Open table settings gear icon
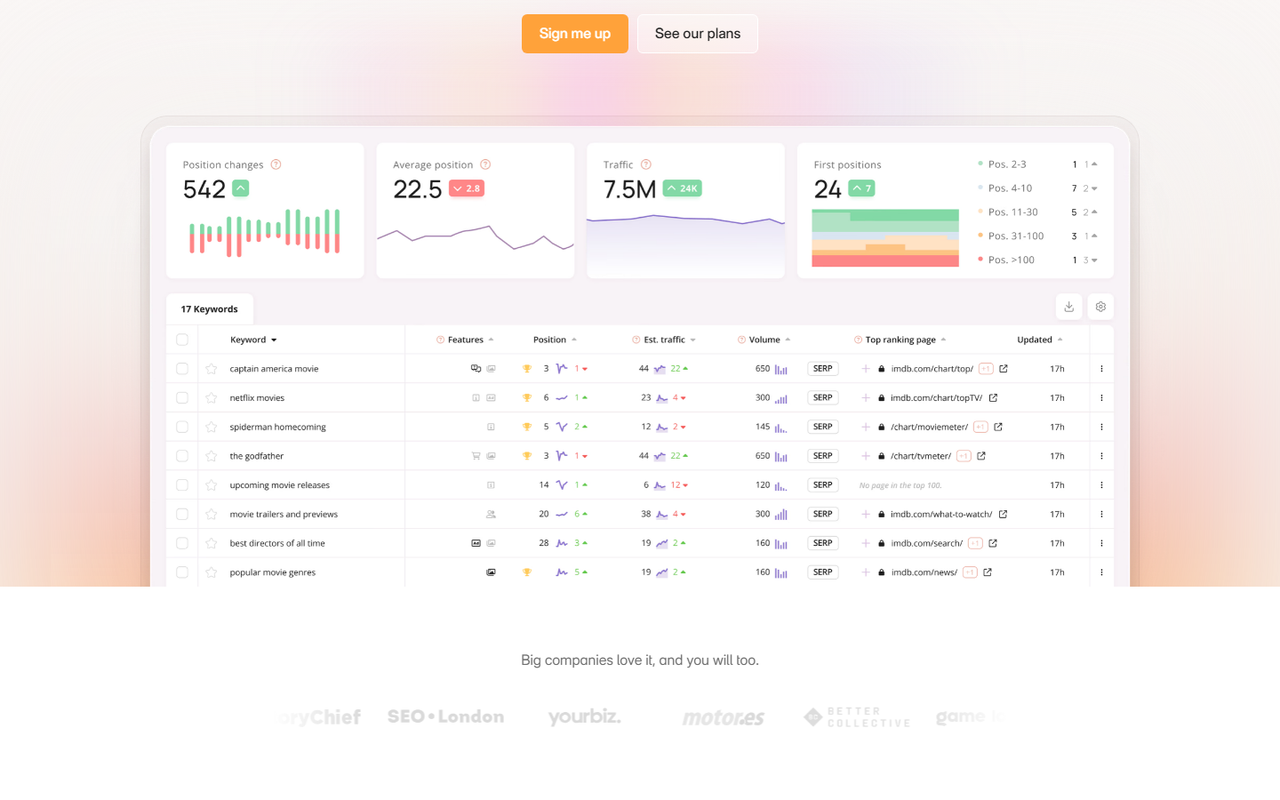This screenshot has width=1280, height=800. 1101,307
